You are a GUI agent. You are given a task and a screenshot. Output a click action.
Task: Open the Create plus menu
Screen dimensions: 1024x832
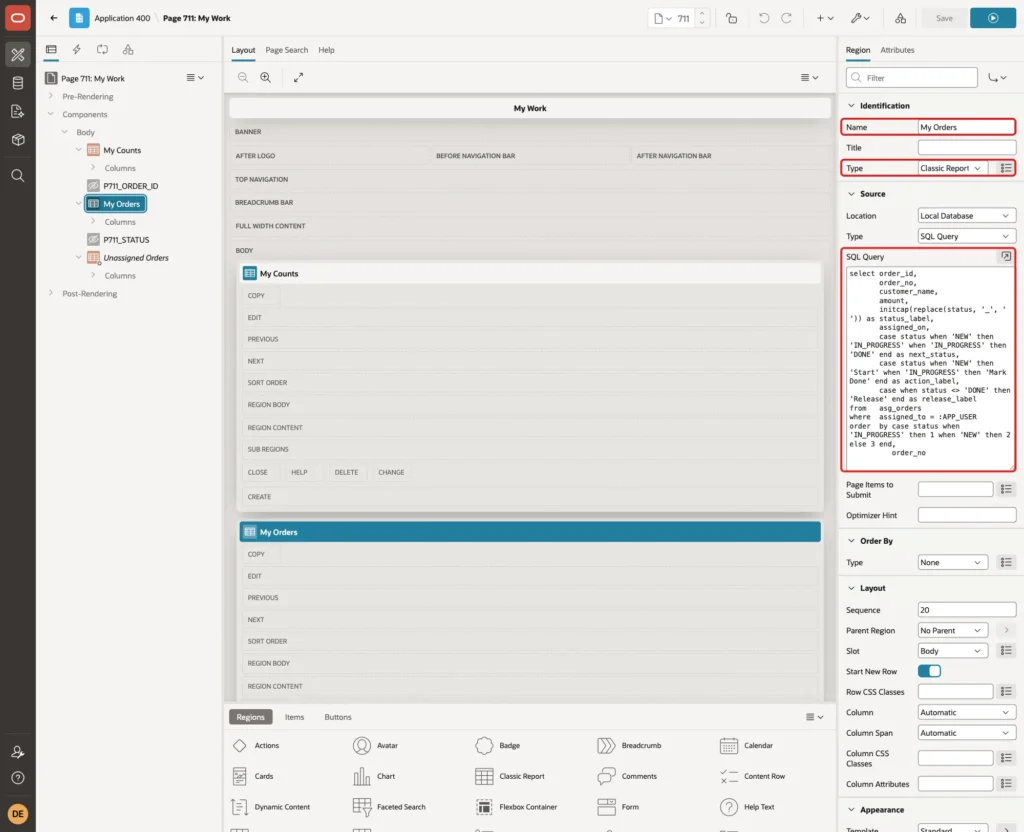pos(825,18)
